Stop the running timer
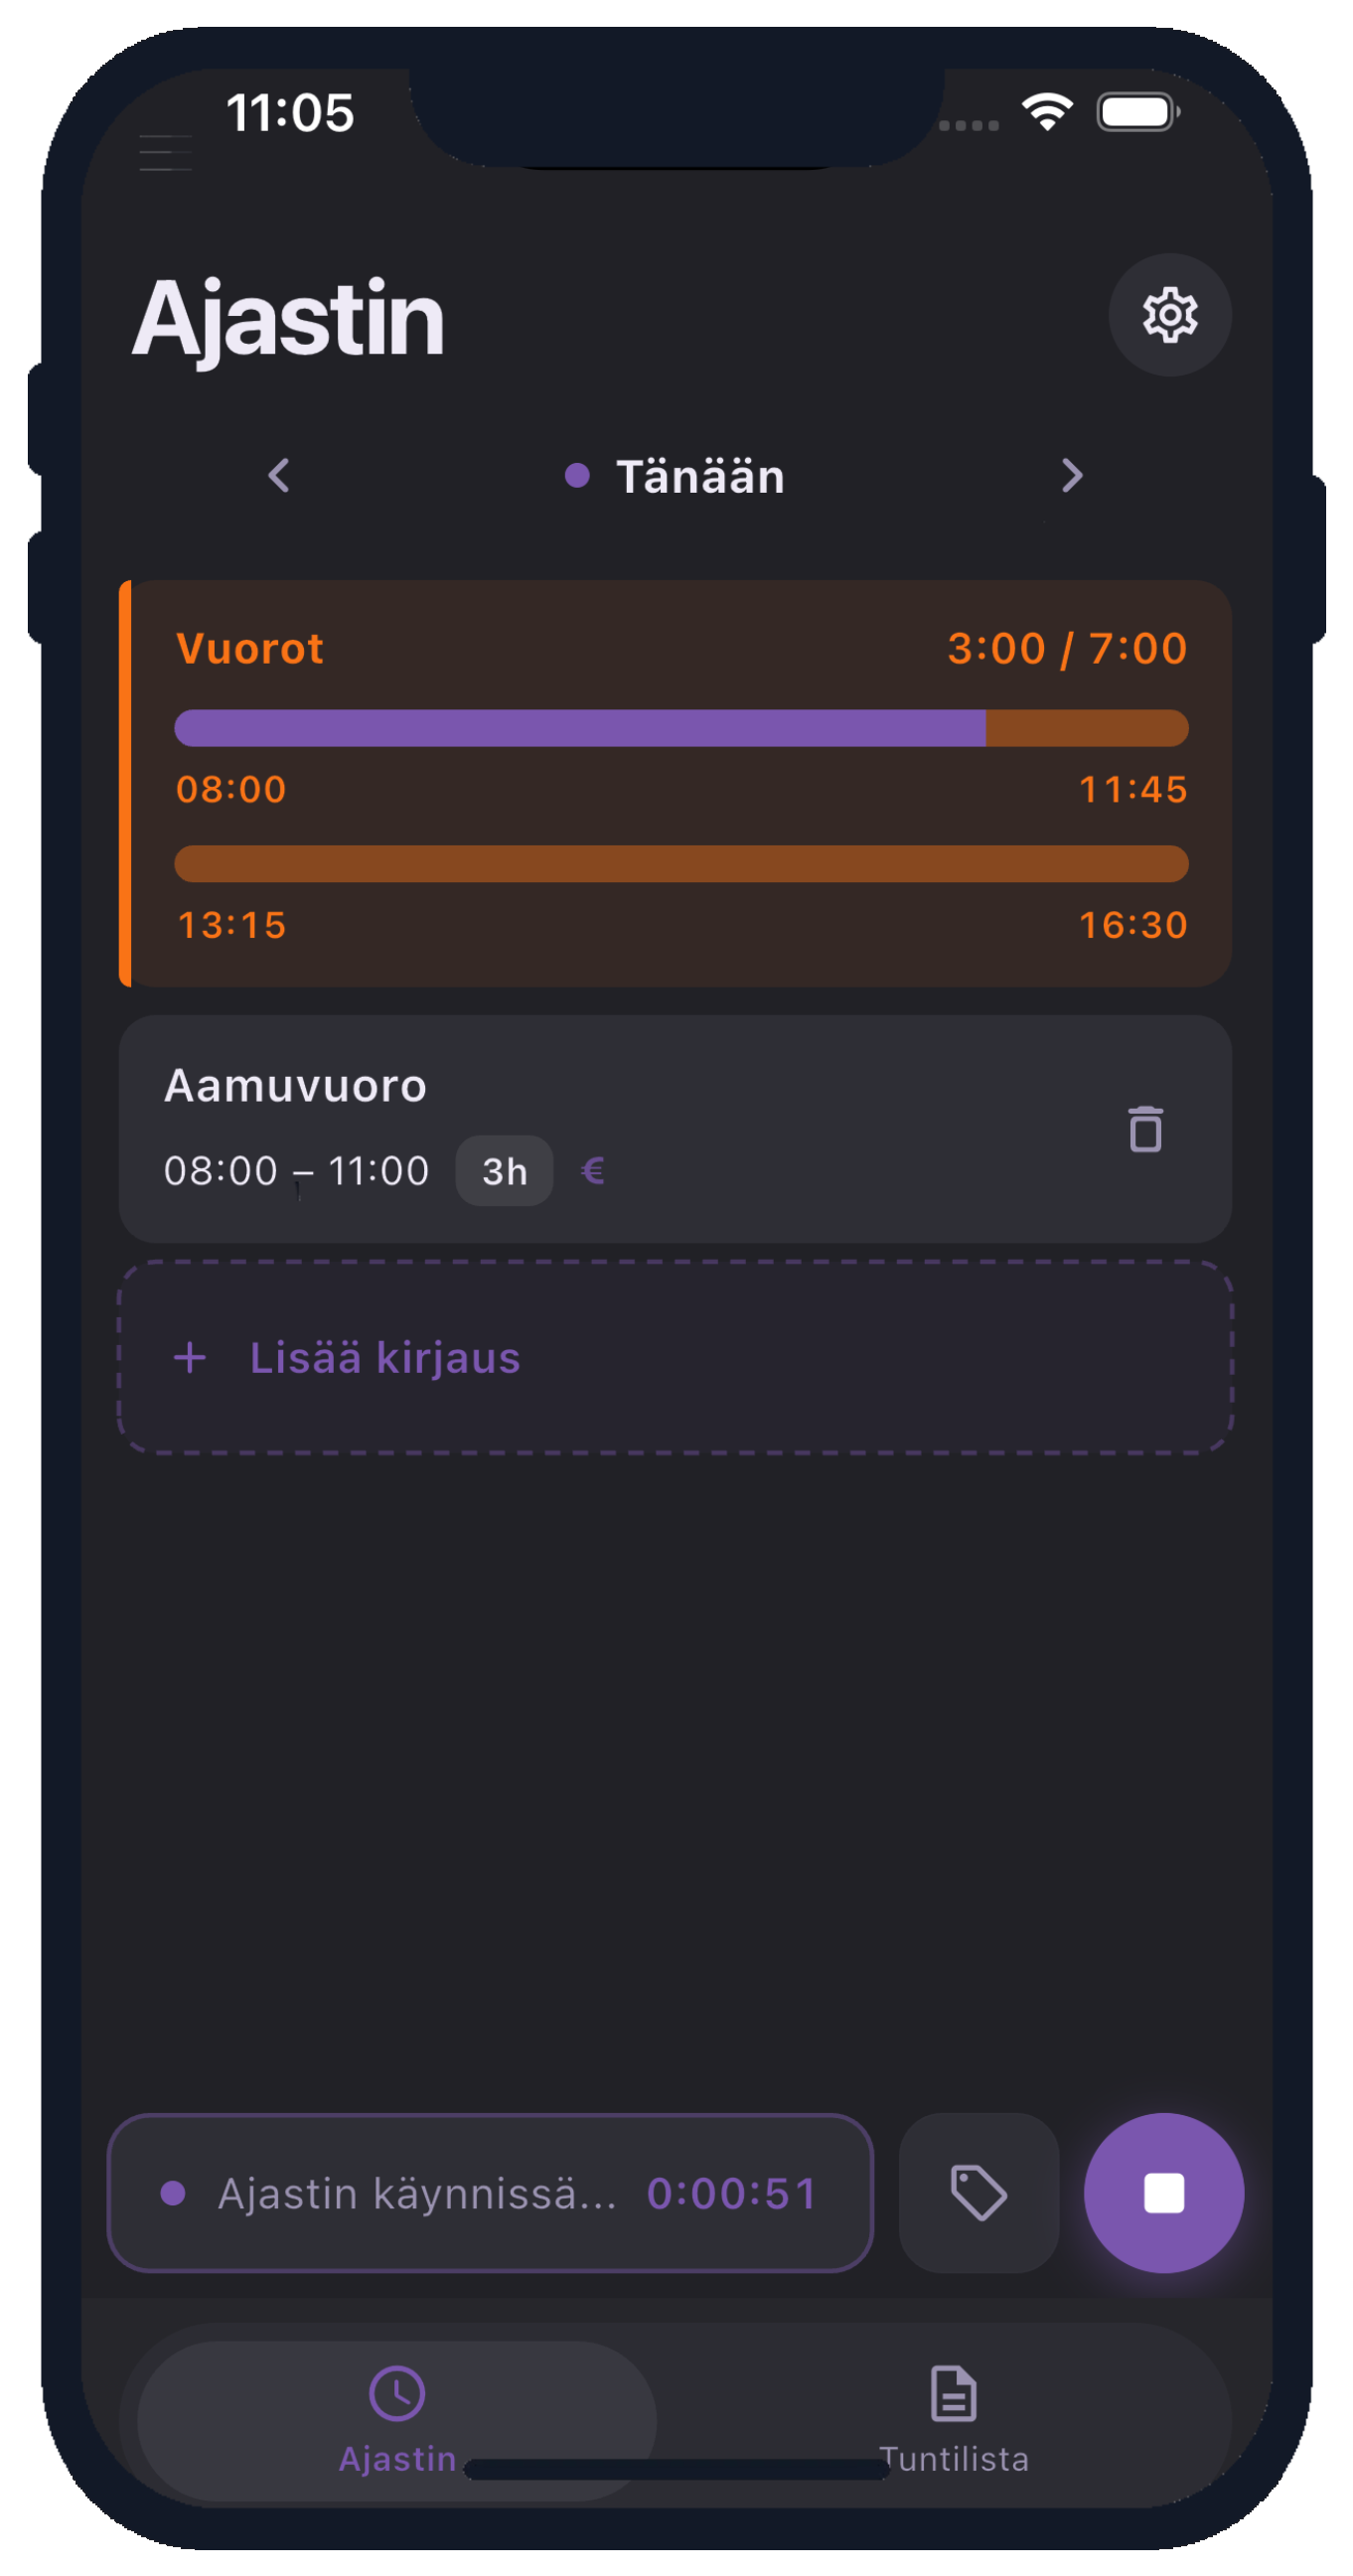The height and width of the screenshot is (2576, 1353). (1163, 2192)
